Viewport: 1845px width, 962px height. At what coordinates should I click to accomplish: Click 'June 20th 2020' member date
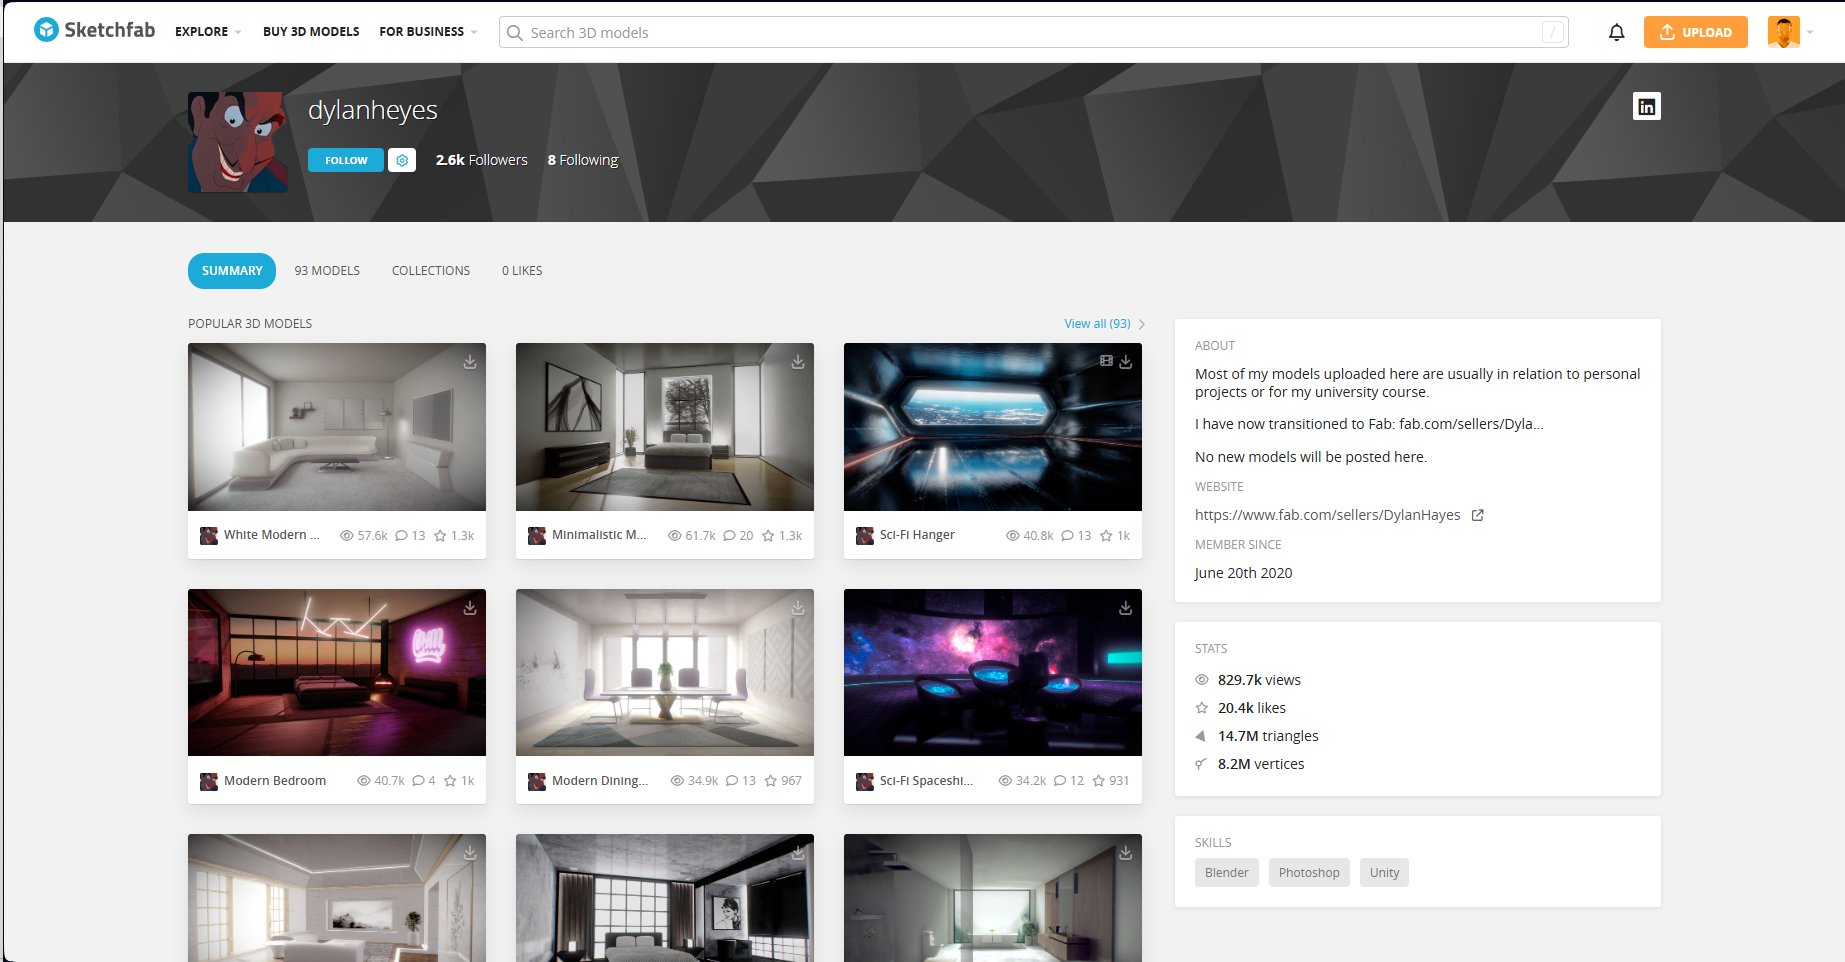point(1243,573)
